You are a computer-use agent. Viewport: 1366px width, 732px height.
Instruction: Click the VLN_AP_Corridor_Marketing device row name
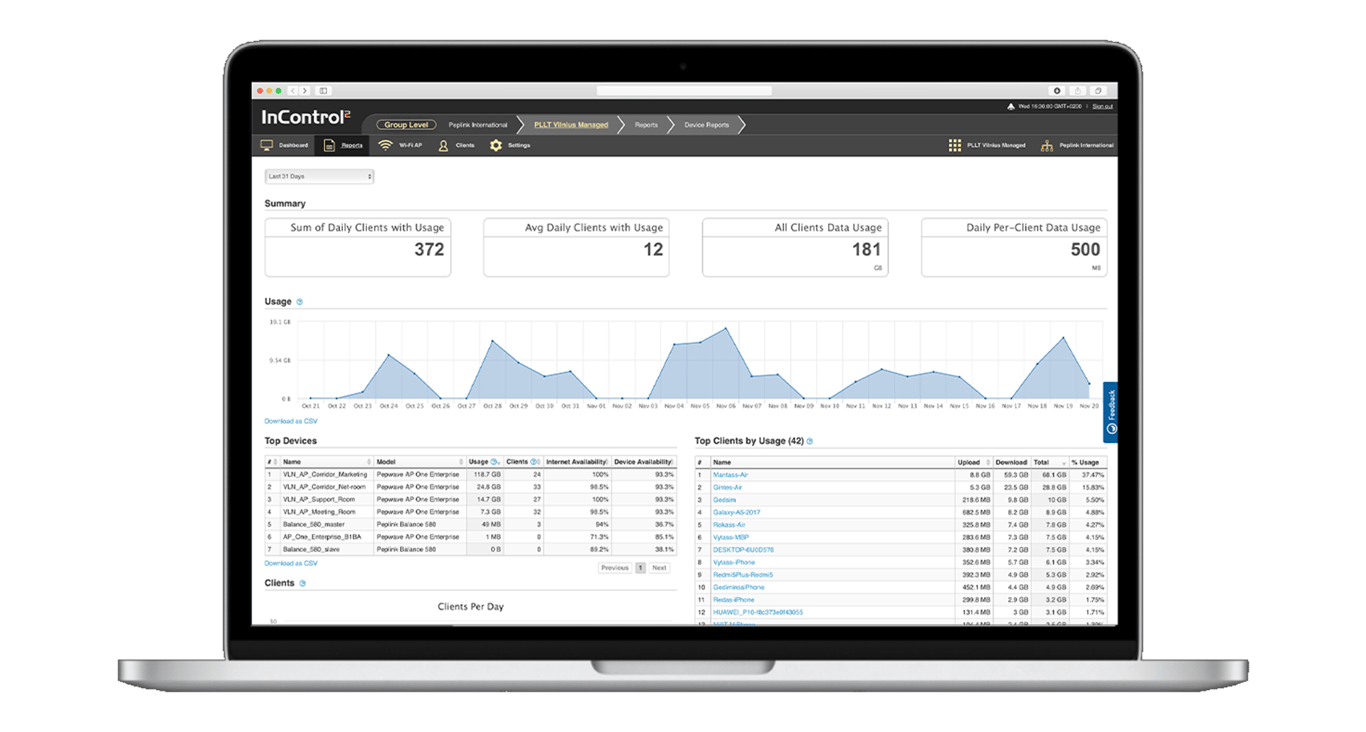tap(325, 474)
